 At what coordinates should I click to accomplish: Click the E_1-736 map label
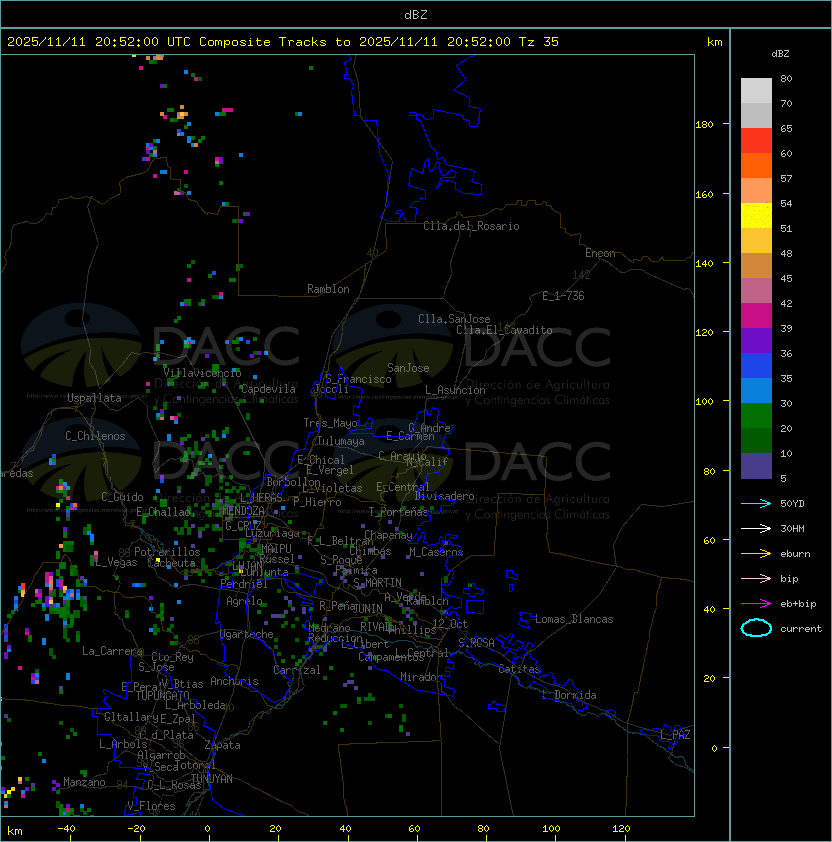[563, 296]
